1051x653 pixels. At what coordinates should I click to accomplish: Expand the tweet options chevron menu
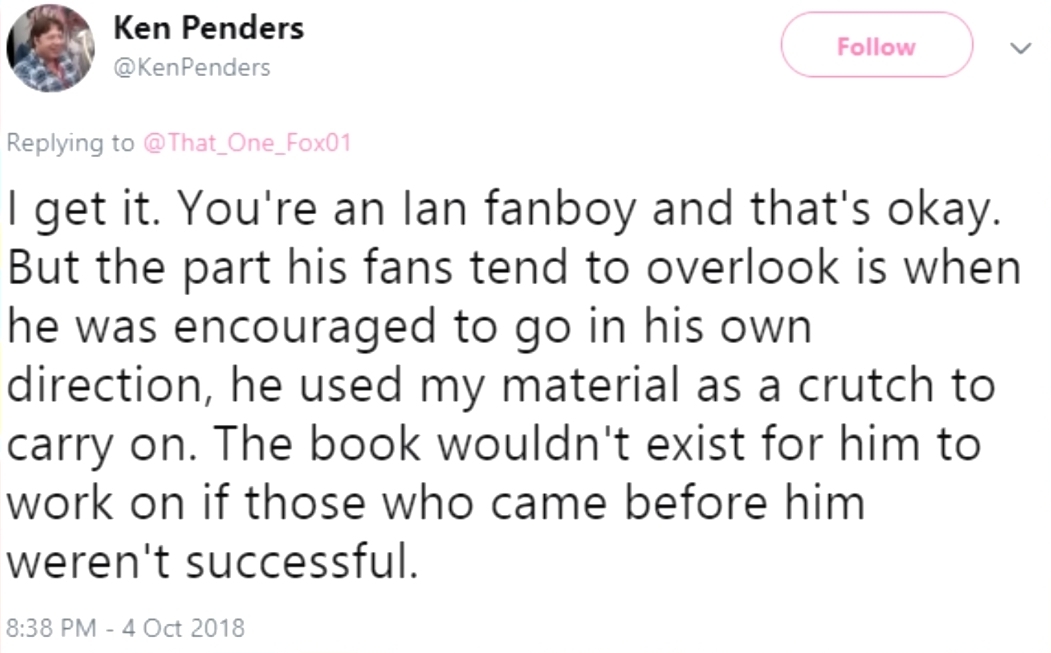coord(1020,48)
